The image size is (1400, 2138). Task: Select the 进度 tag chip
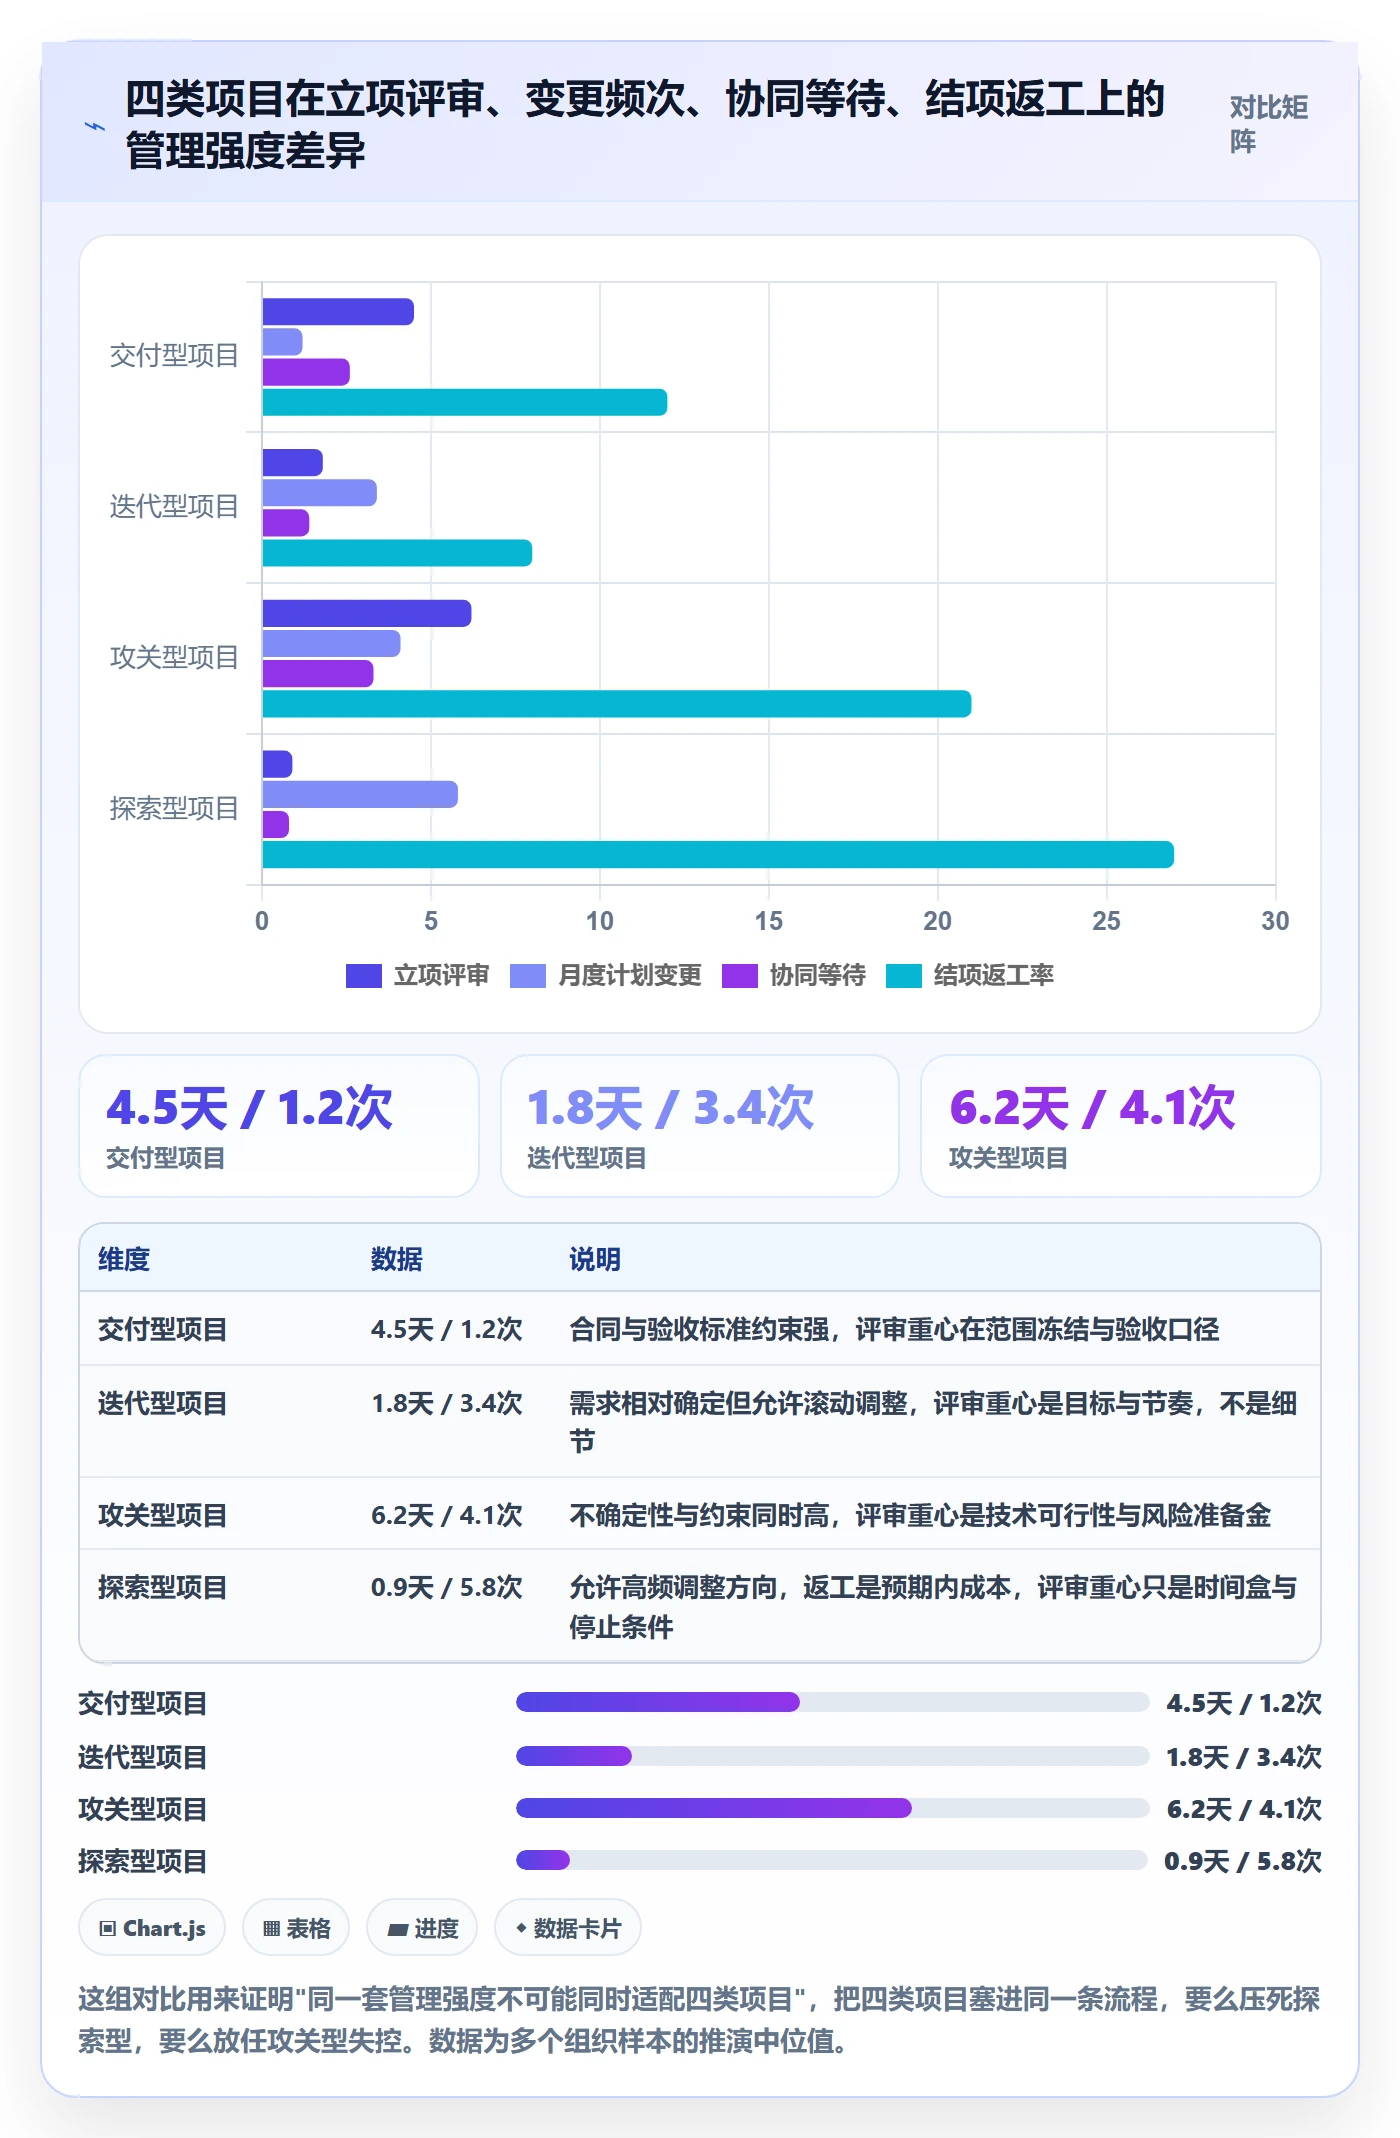pyautogui.click(x=422, y=1928)
